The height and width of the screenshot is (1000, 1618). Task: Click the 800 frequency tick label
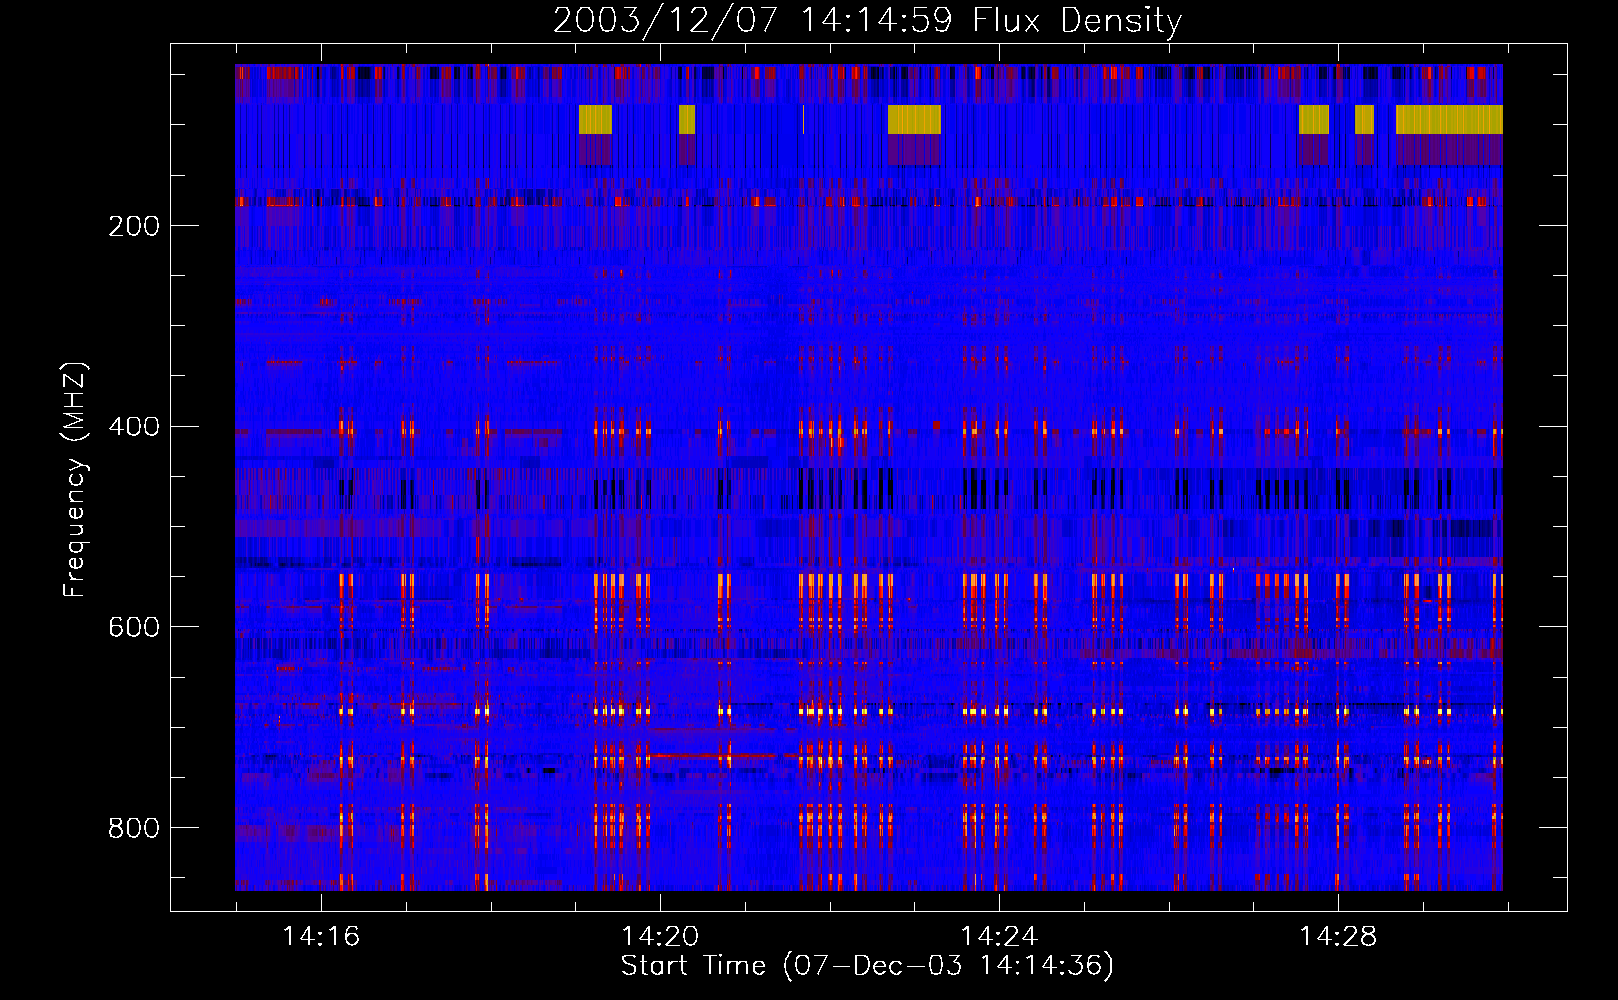[x=134, y=828]
